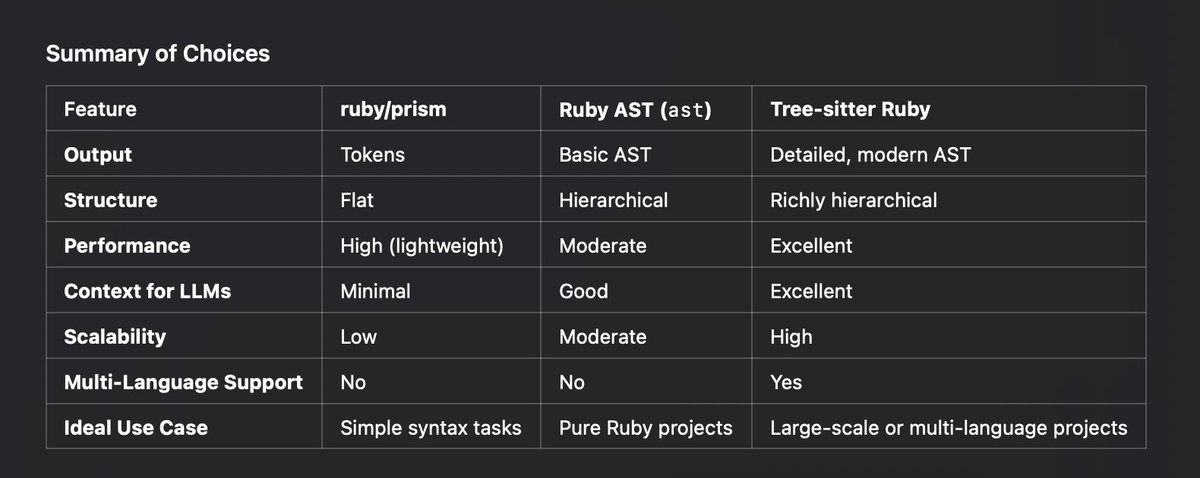This screenshot has width=1200, height=478.
Task: Click the "Ideal Use Case" row label
Action: pyautogui.click(x=136, y=428)
